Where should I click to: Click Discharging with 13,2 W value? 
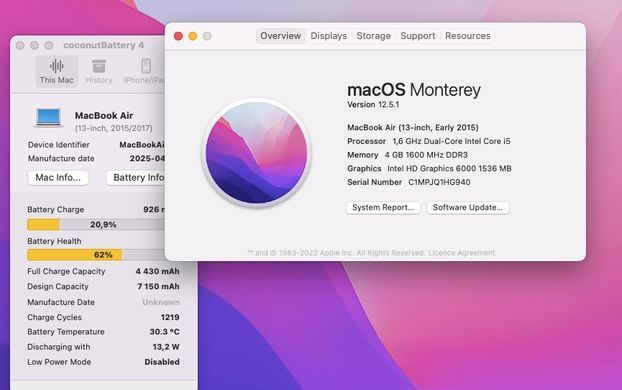tap(166, 347)
